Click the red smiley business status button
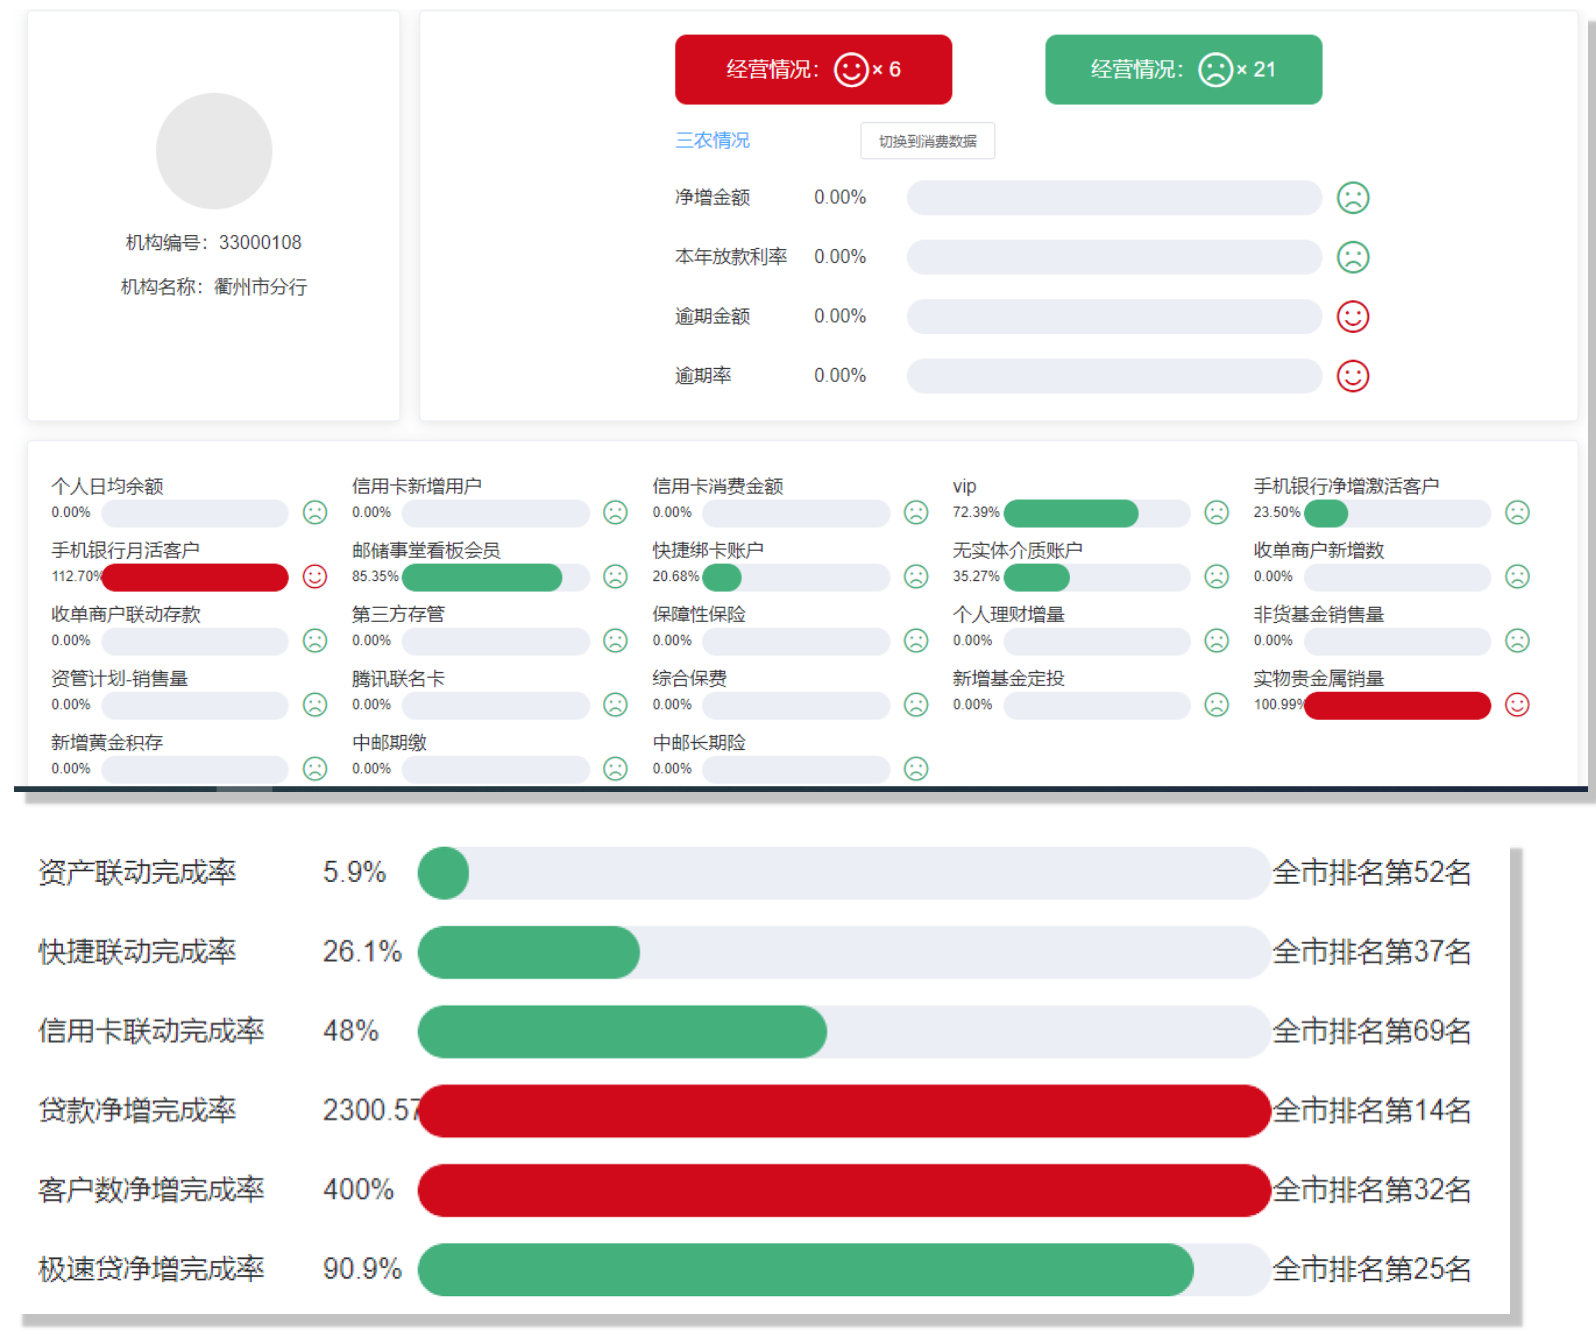The width and height of the screenshot is (1596, 1334). point(812,70)
